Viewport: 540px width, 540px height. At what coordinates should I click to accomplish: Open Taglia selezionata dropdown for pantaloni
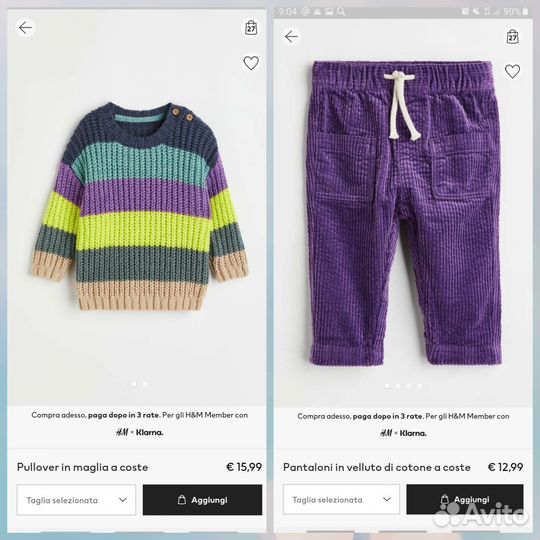[341, 499]
